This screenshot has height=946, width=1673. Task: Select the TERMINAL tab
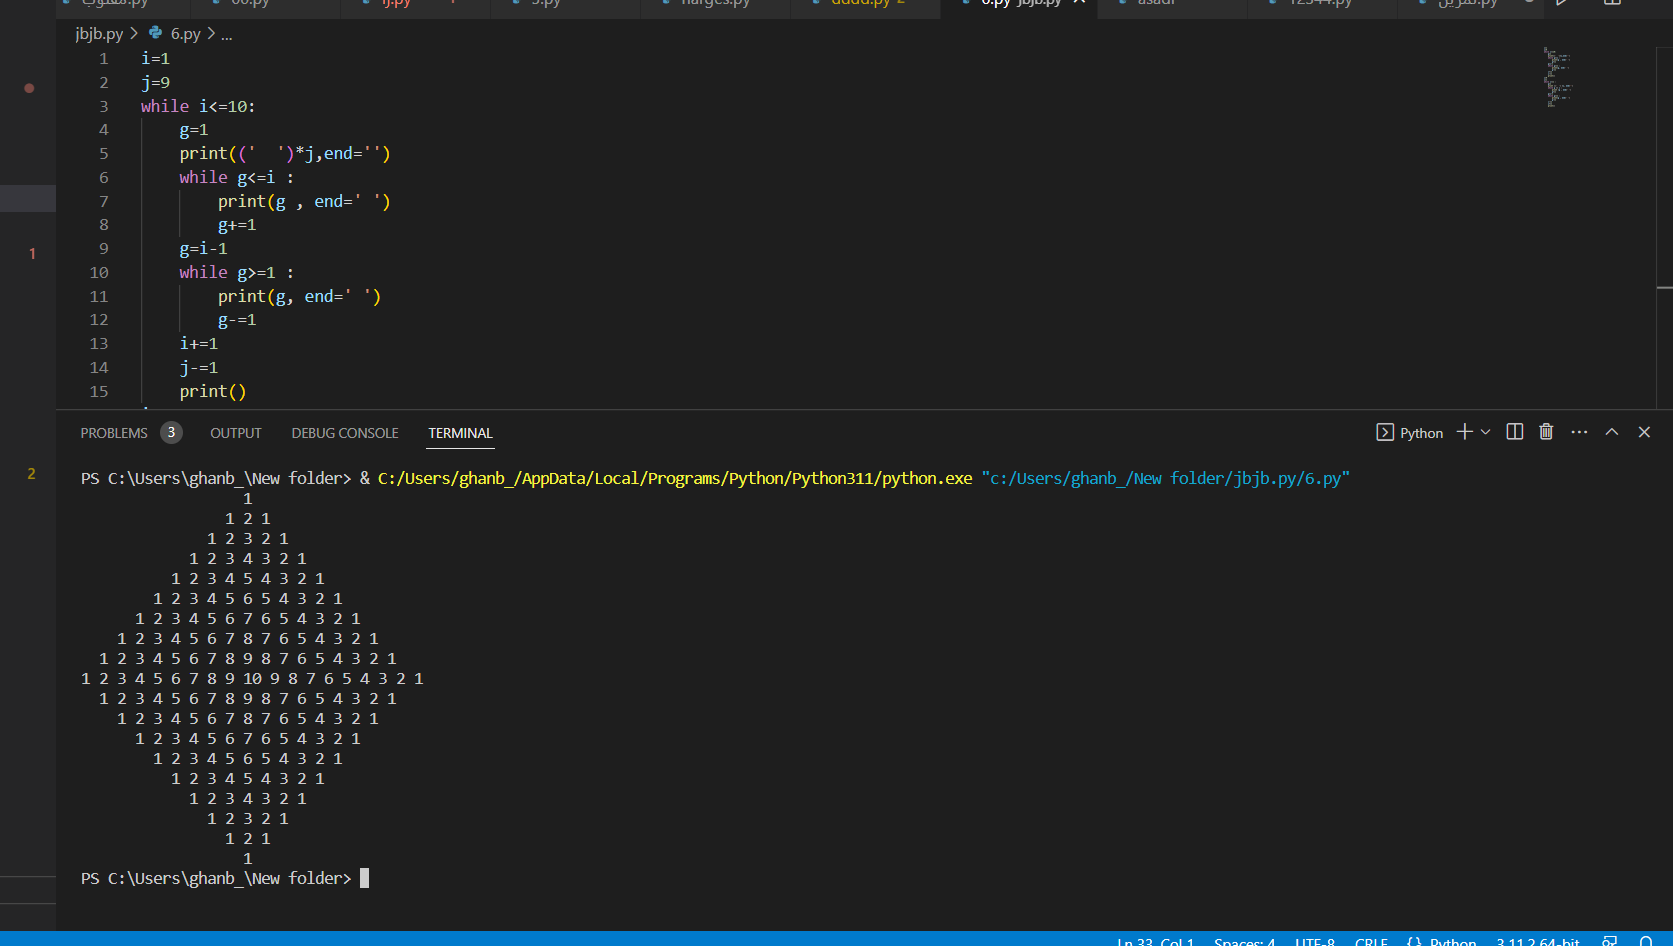460,433
